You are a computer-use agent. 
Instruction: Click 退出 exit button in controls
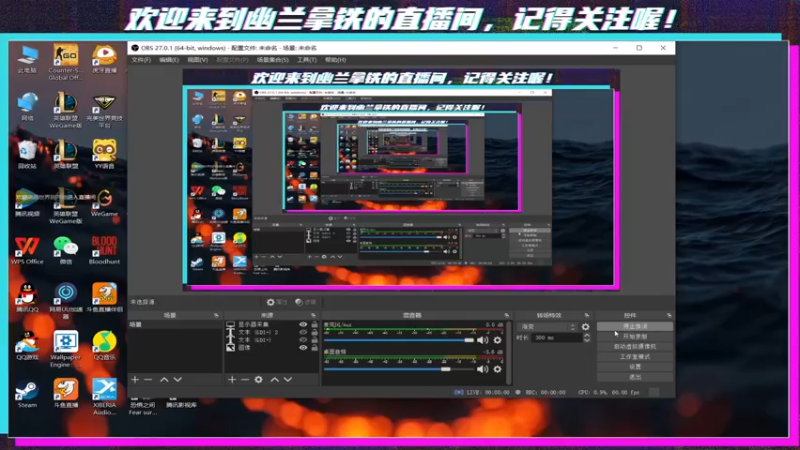click(635, 377)
